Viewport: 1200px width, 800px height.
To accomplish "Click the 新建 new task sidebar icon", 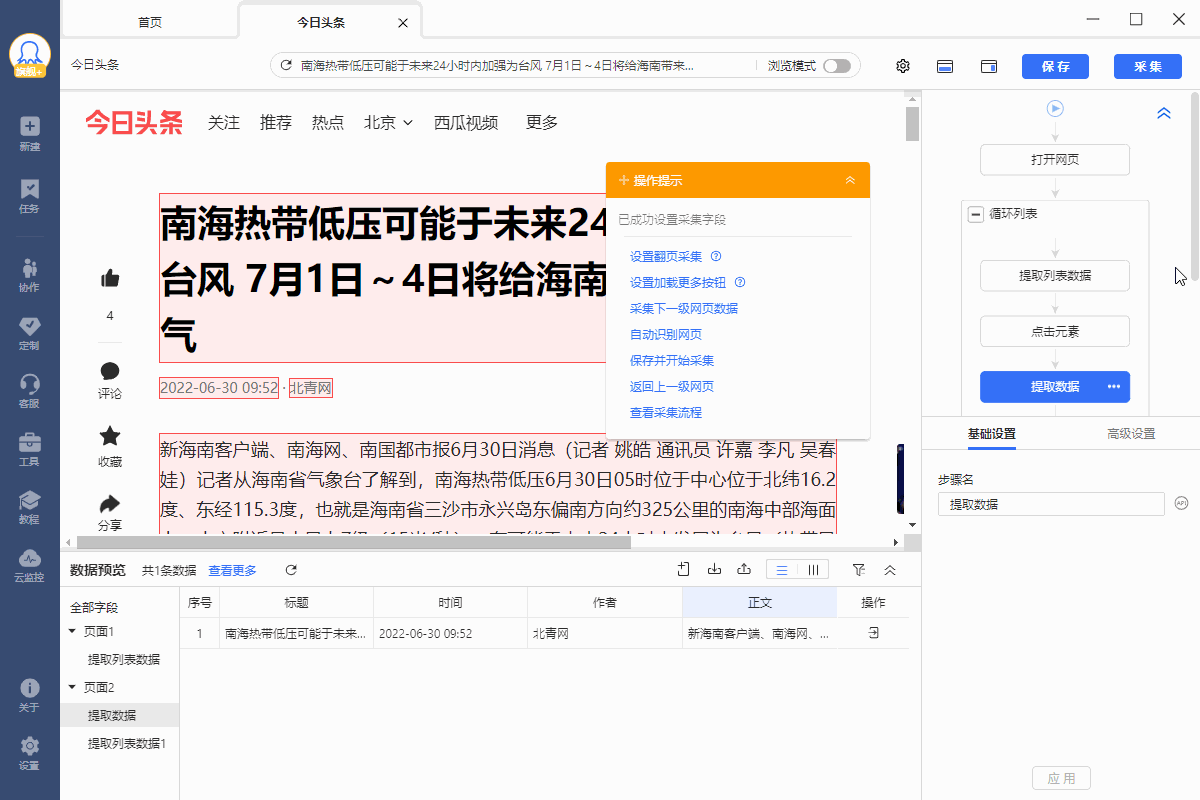I will [x=29, y=133].
